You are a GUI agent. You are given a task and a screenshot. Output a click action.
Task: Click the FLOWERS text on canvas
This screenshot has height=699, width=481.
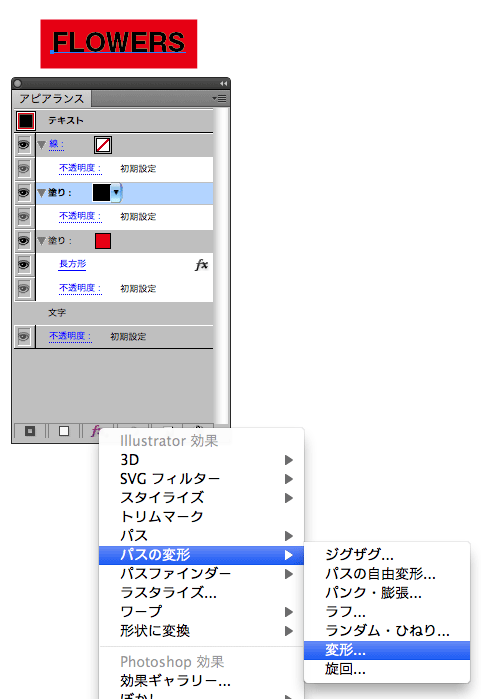click(x=119, y=43)
